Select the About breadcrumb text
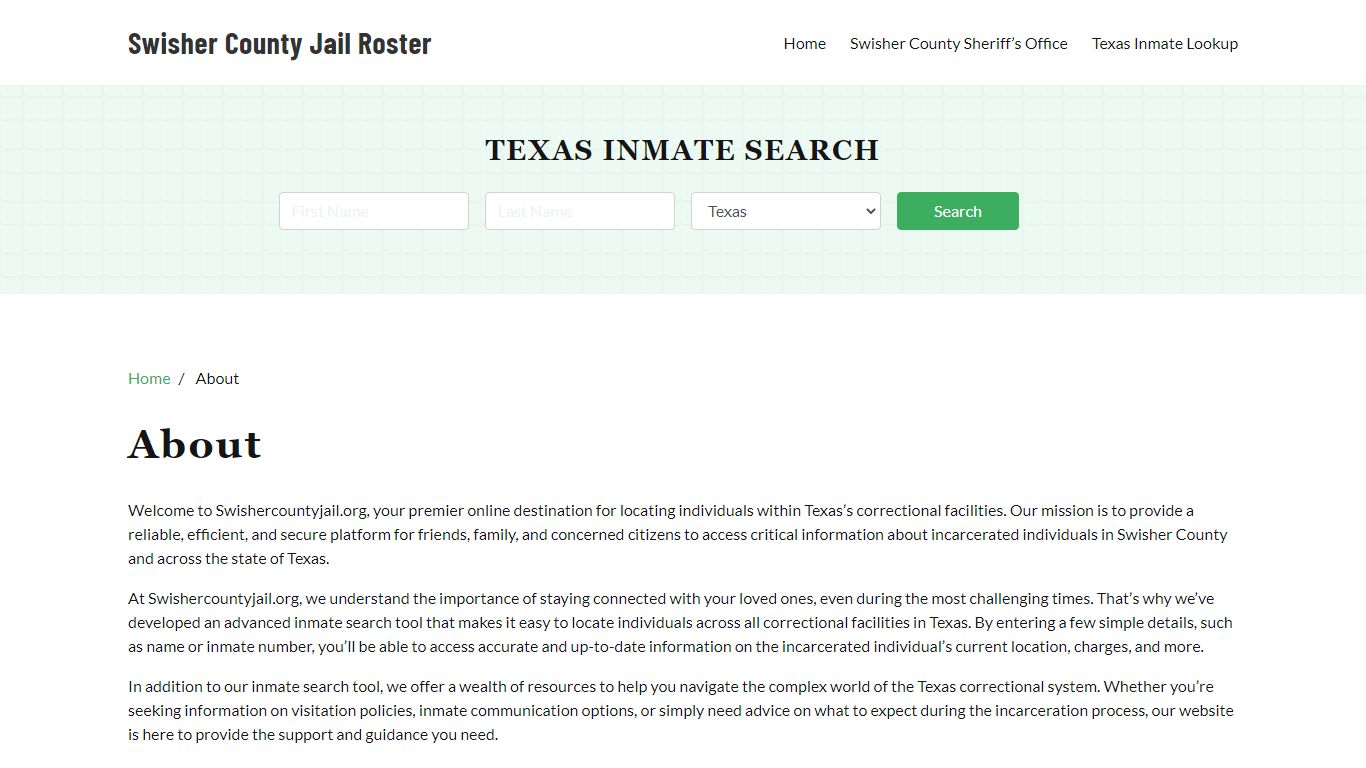1366x768 pixels. [x=217, y=378]
